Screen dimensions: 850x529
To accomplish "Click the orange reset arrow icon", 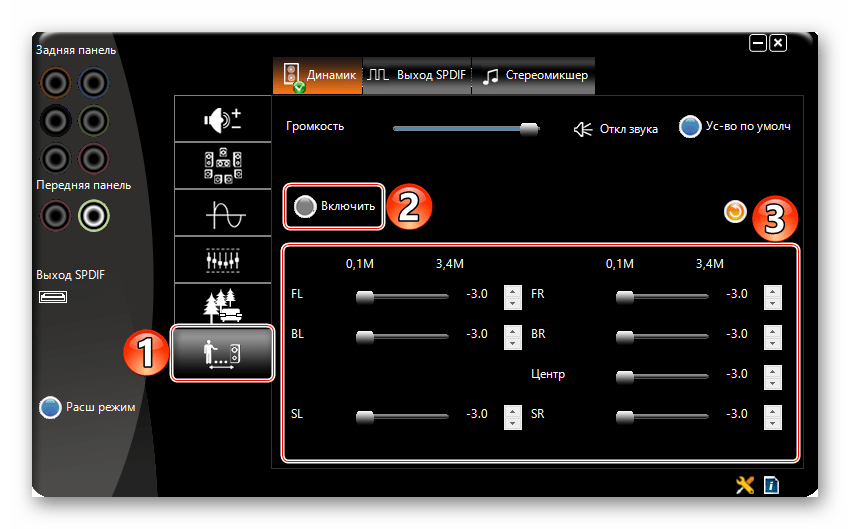I will [x=735, y=212].
